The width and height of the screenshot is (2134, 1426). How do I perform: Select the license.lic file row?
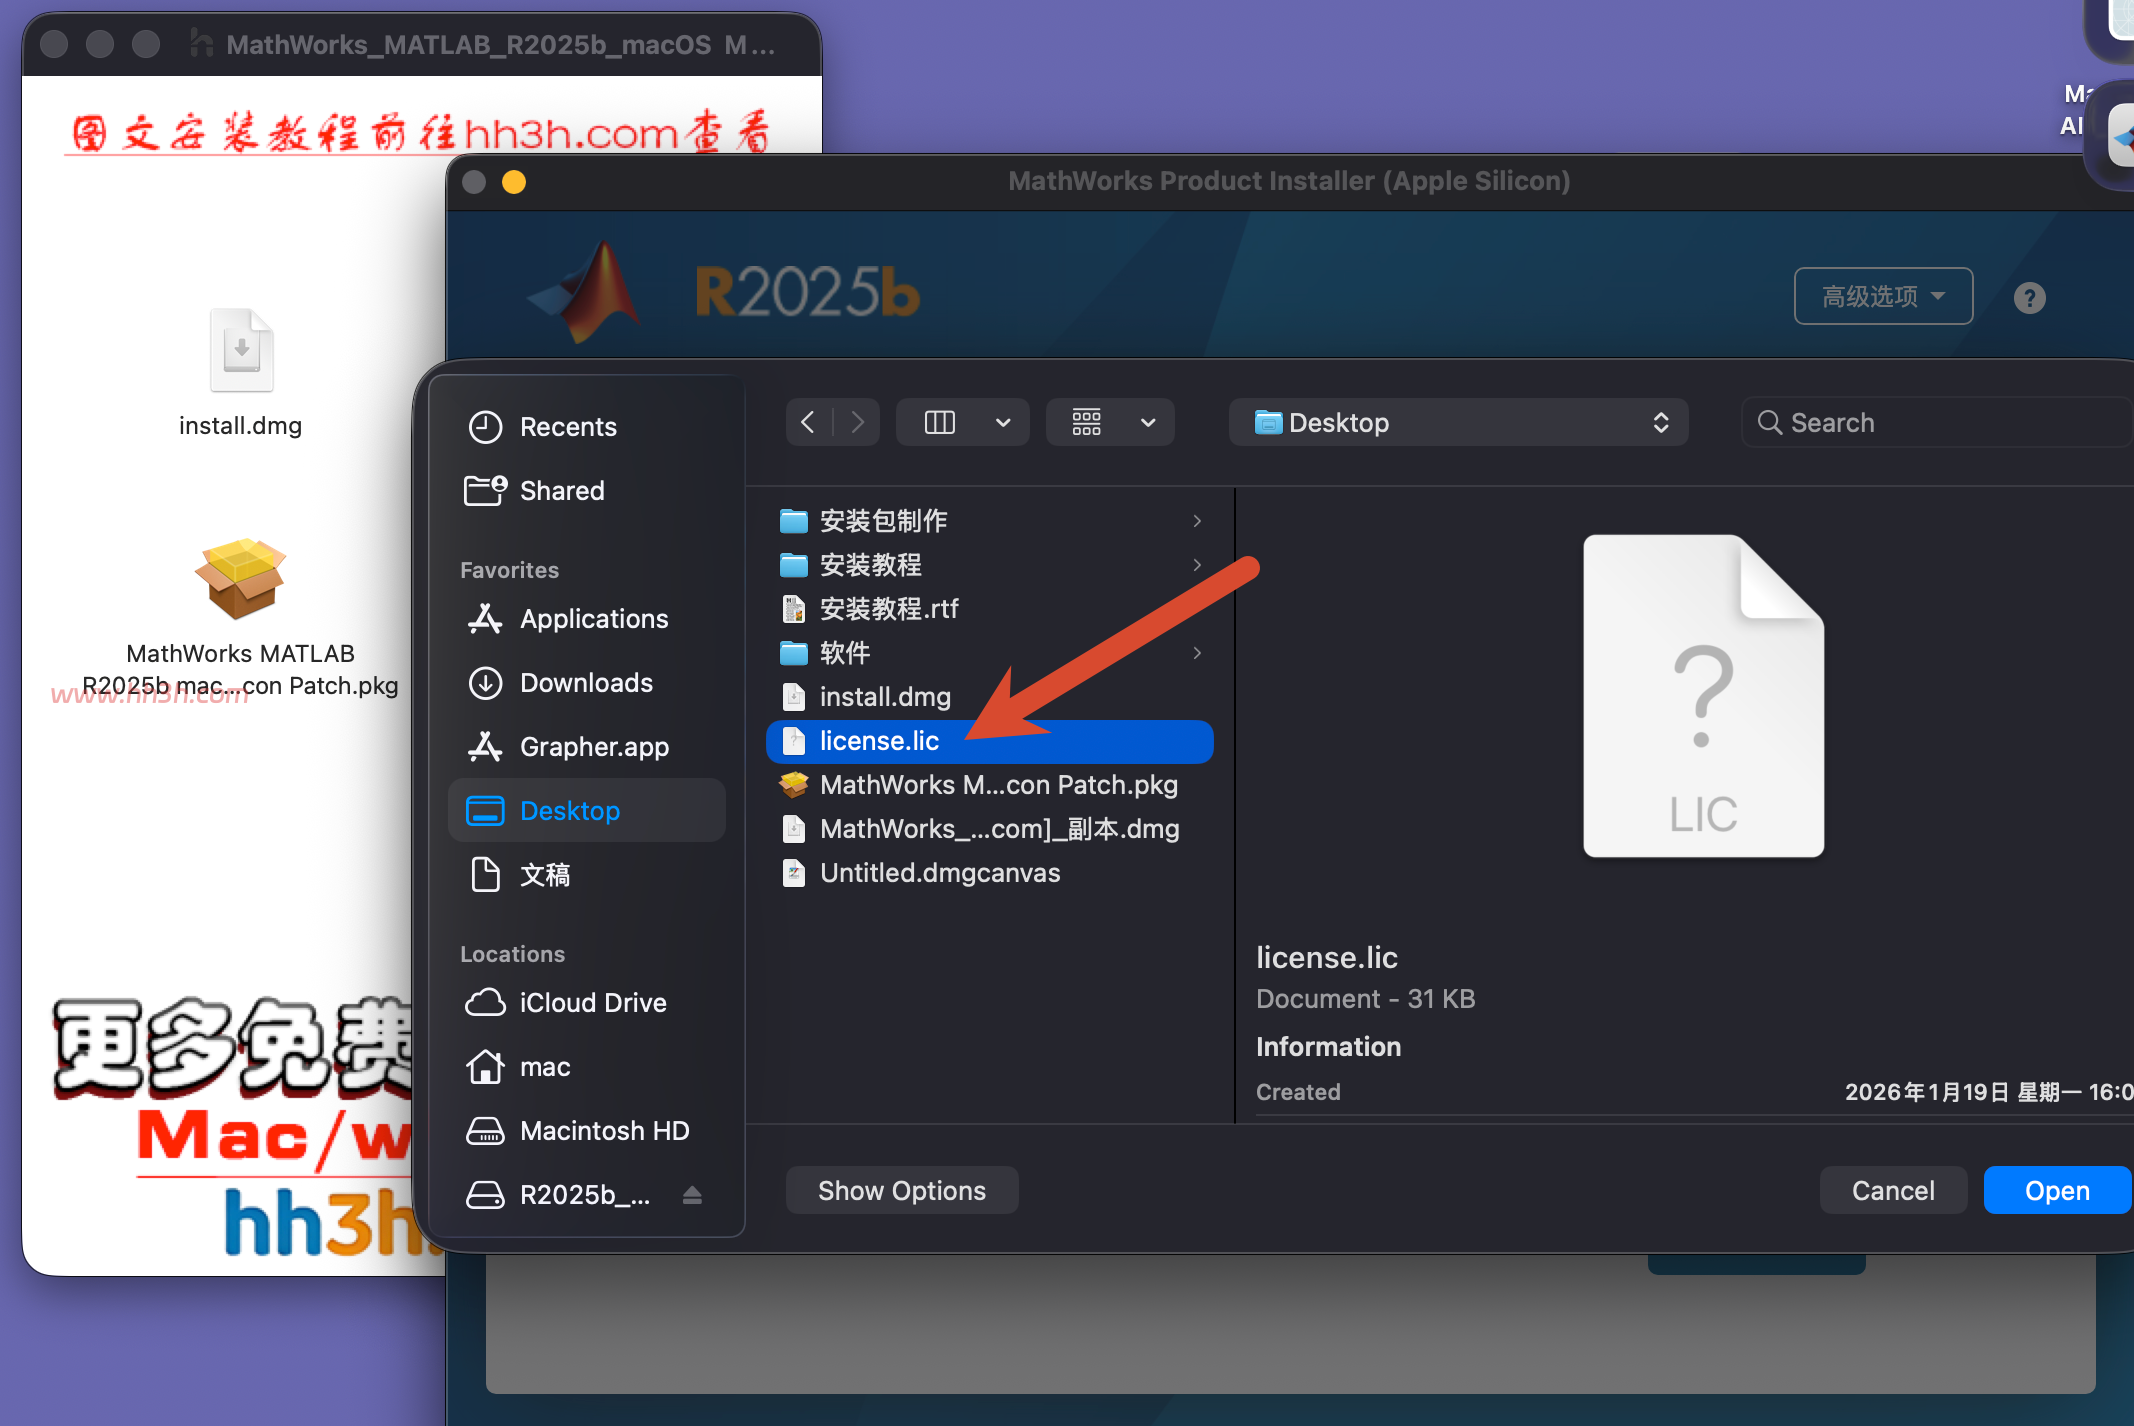click(x=990, y=741)
